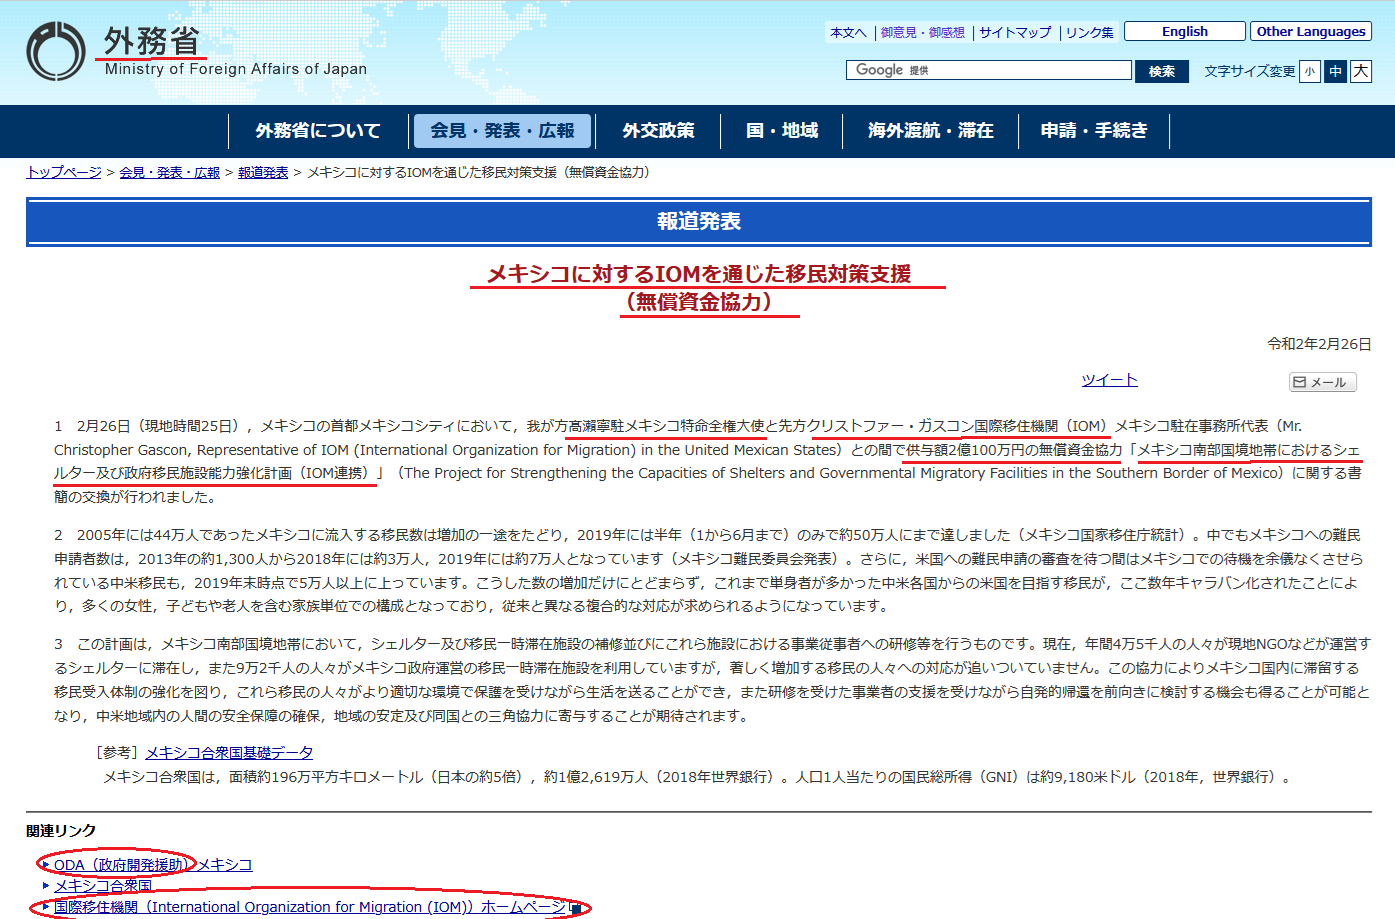Set font size to small 小
Viewport: 1395px width, 919px height.
pyautogui.click(x=1309, y=71)
